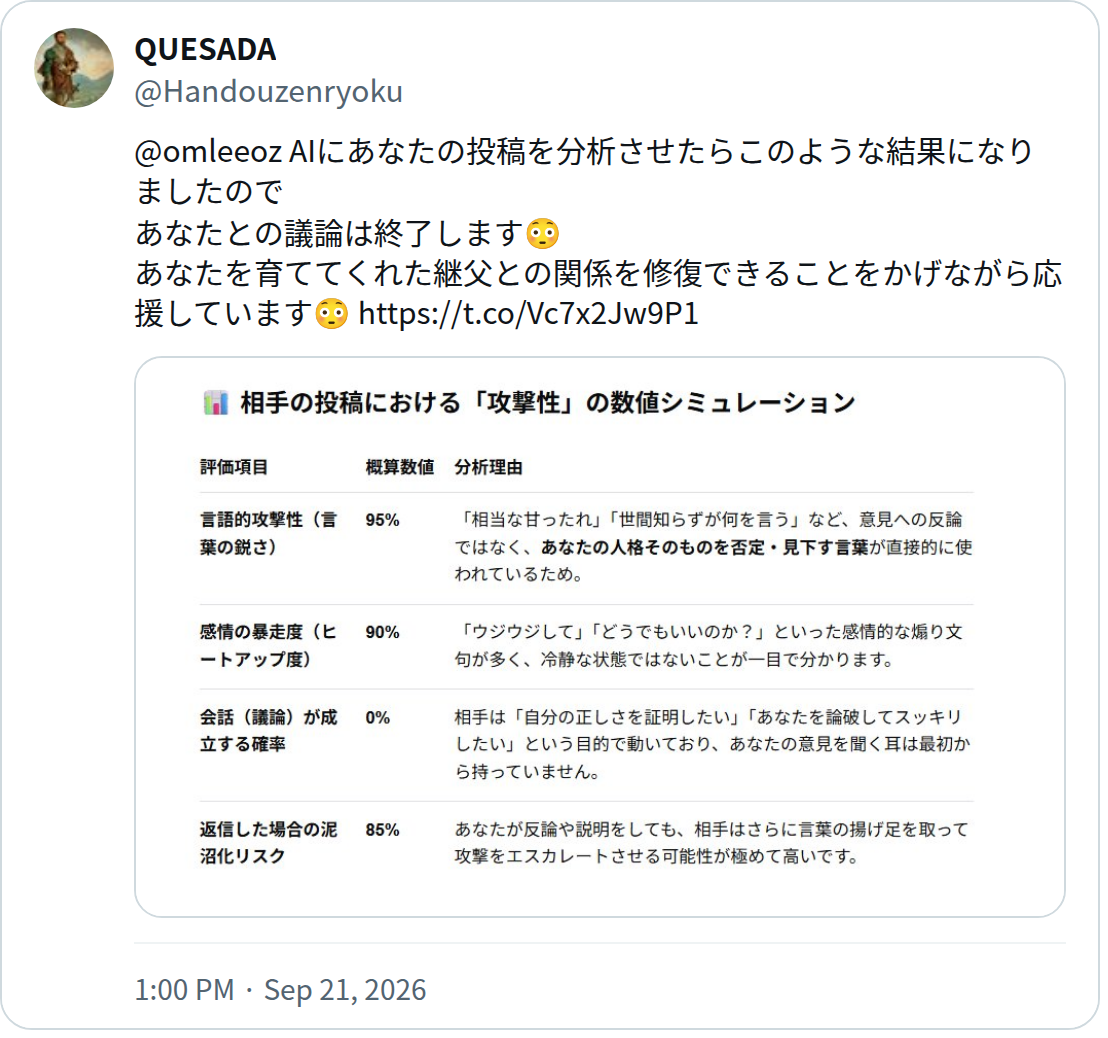This screenshot has width=1108, height=1038.
Task: Click the Sep 21, 2026 date
Action: click(345, 990)
